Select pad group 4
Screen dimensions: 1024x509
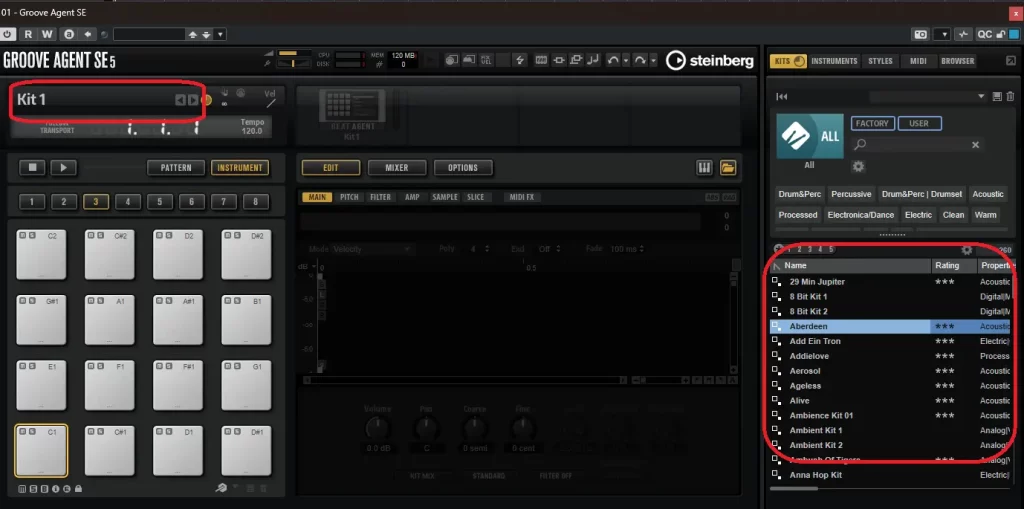tap(128, 202)
